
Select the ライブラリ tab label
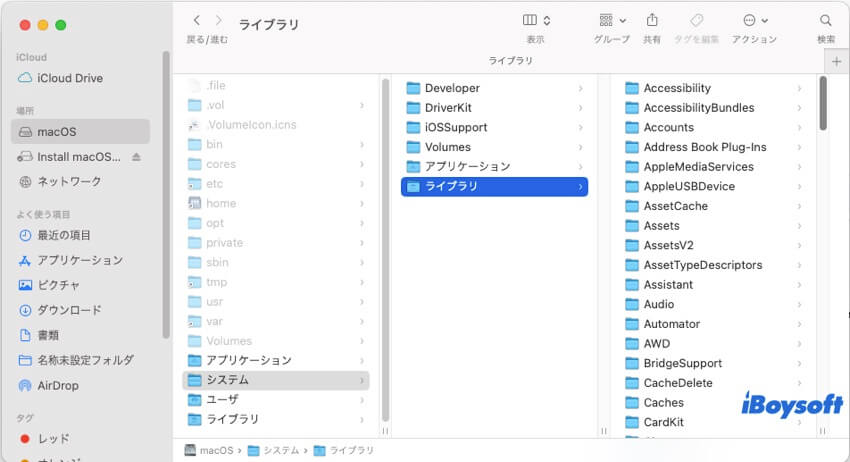(510, 61)
